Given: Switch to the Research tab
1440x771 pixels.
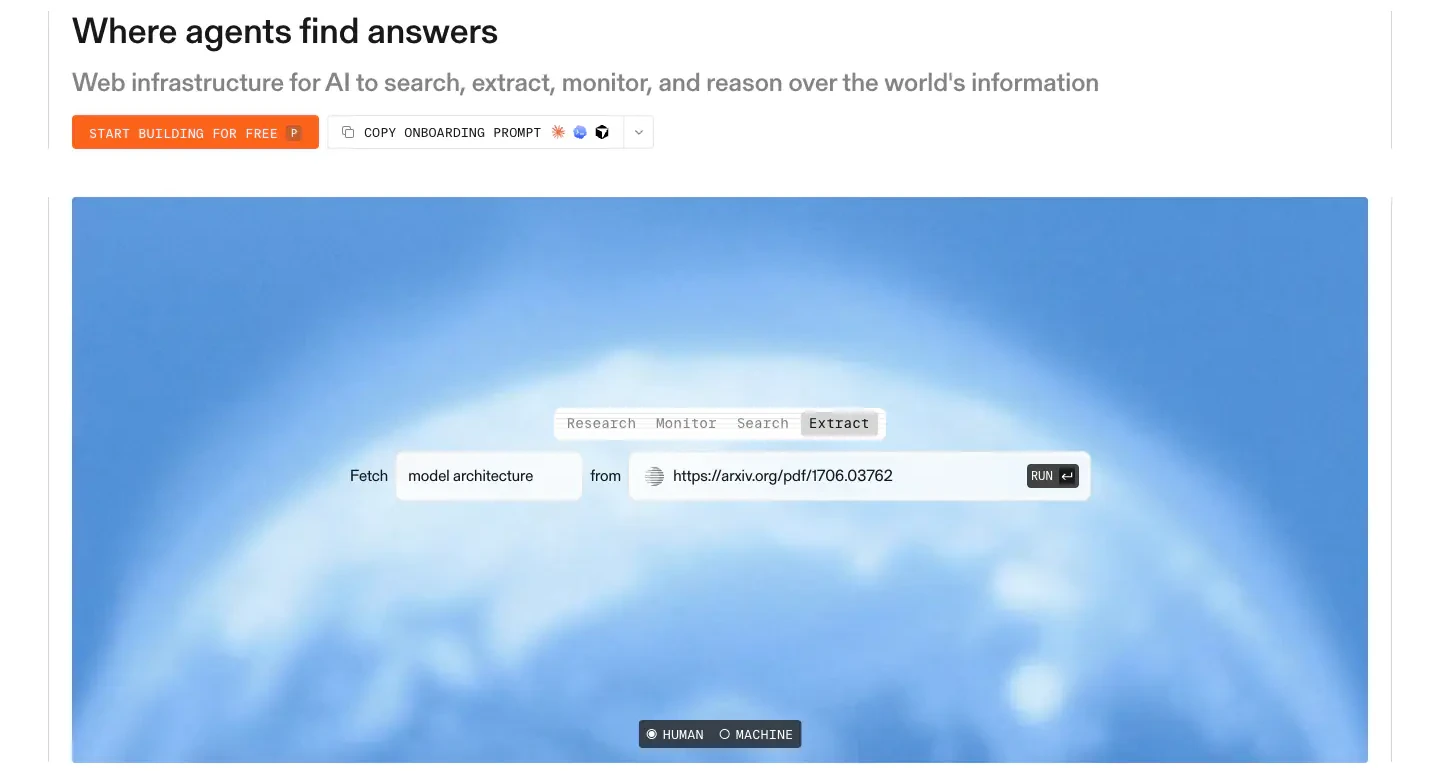Looking at the screenshot, I should [601, 424].
